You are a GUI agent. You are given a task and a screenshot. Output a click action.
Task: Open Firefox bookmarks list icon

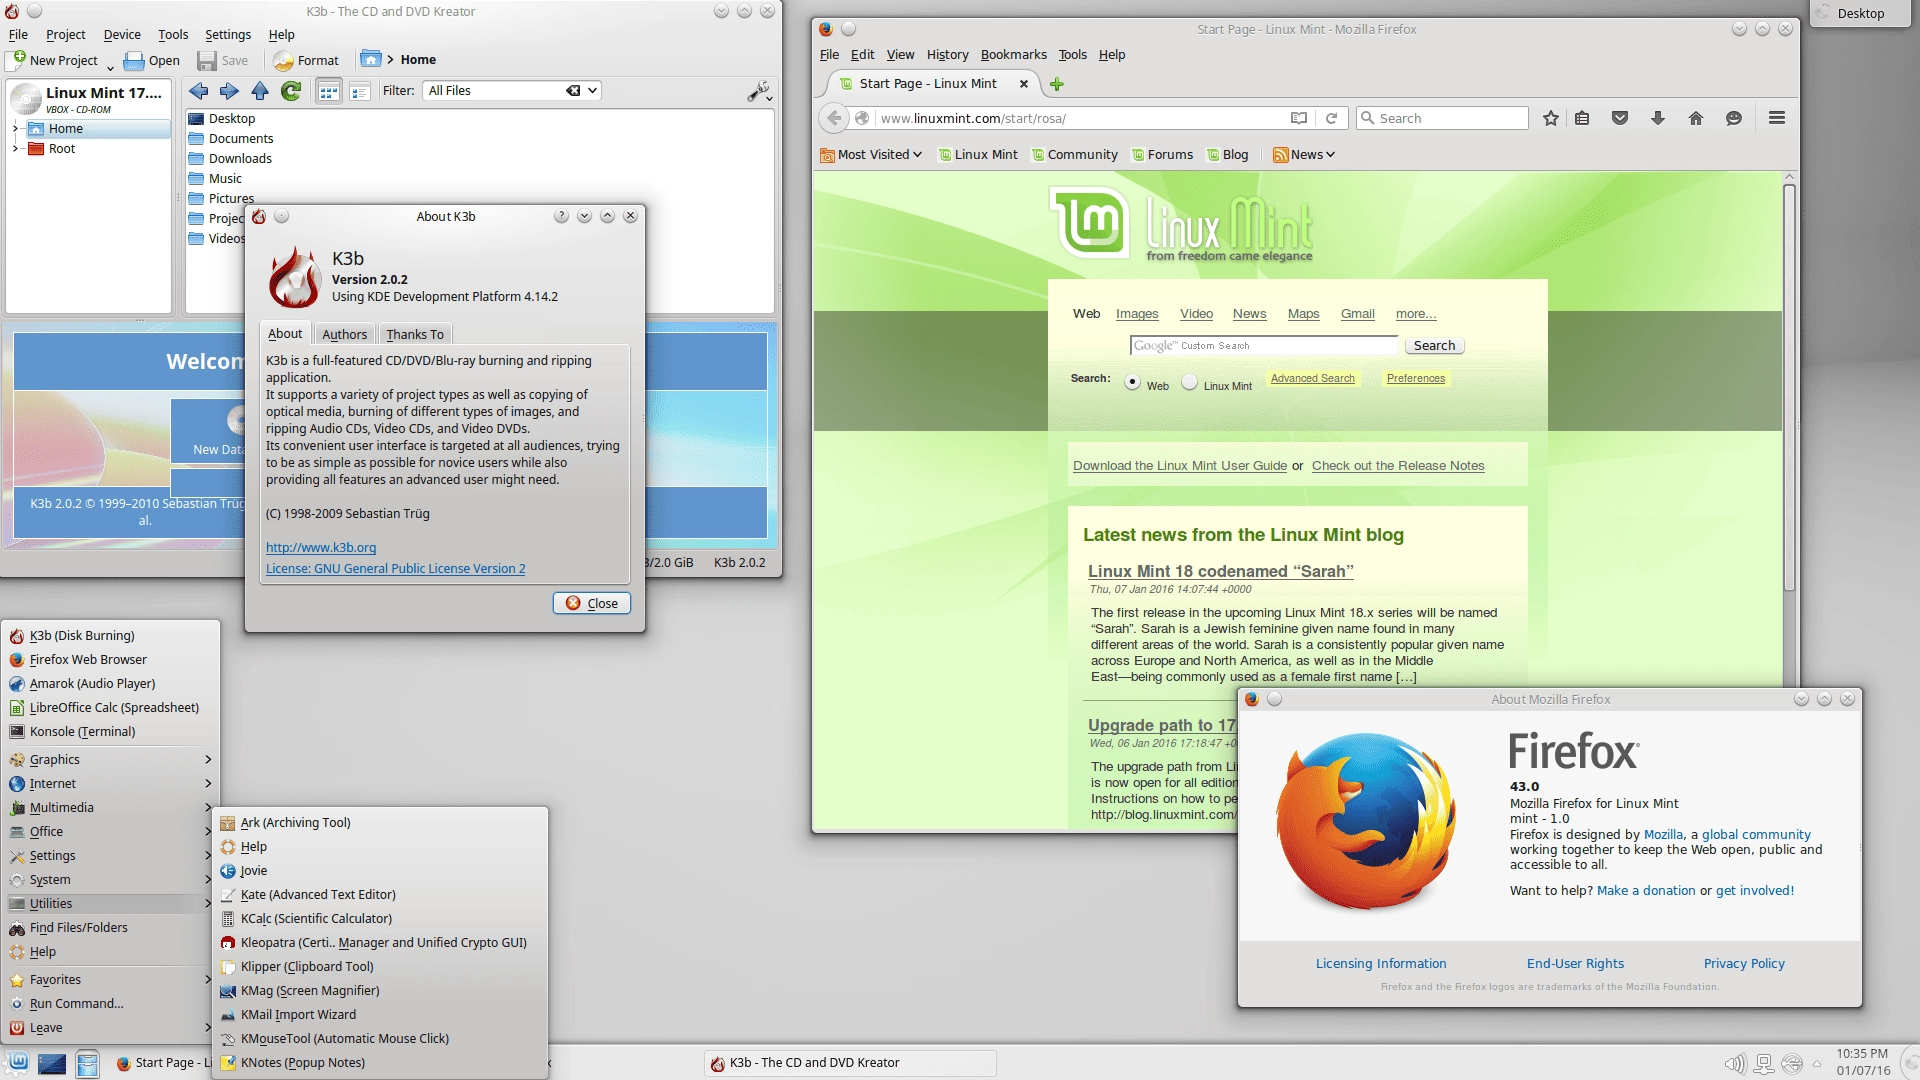click(x=1582, y=118)
